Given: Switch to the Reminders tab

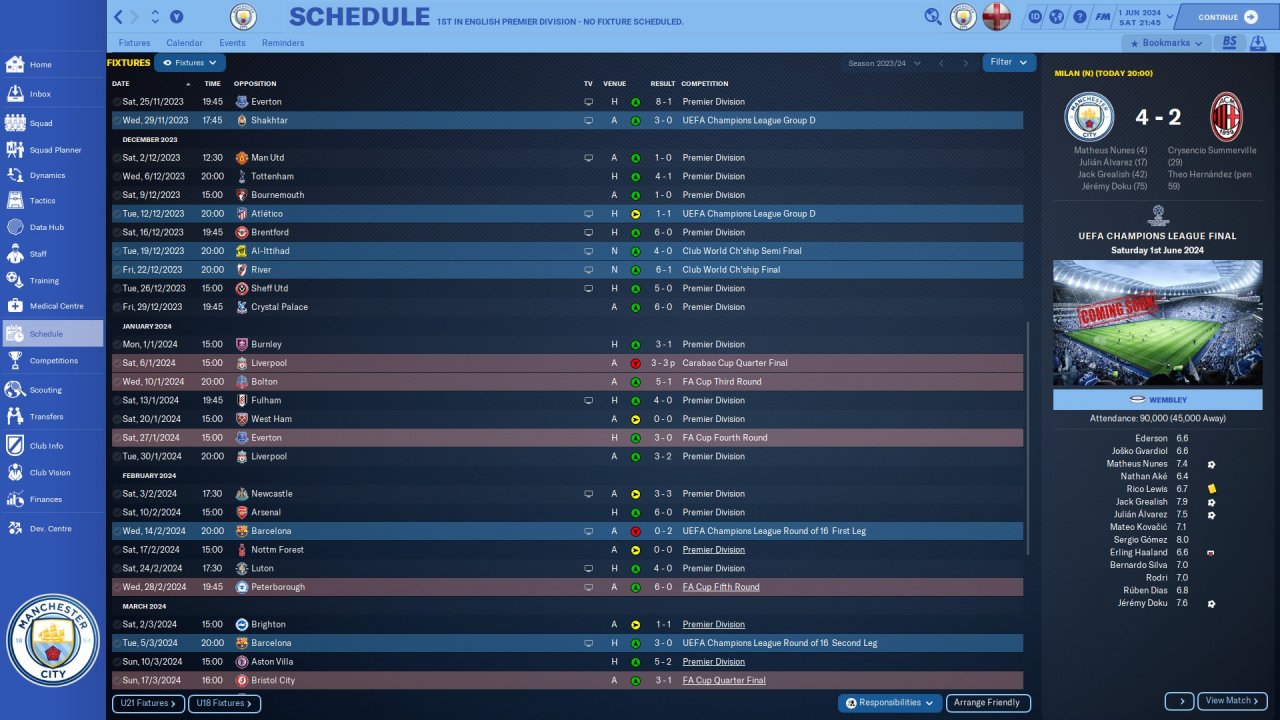Looking at the screenshot, I should tap(283, 43).
